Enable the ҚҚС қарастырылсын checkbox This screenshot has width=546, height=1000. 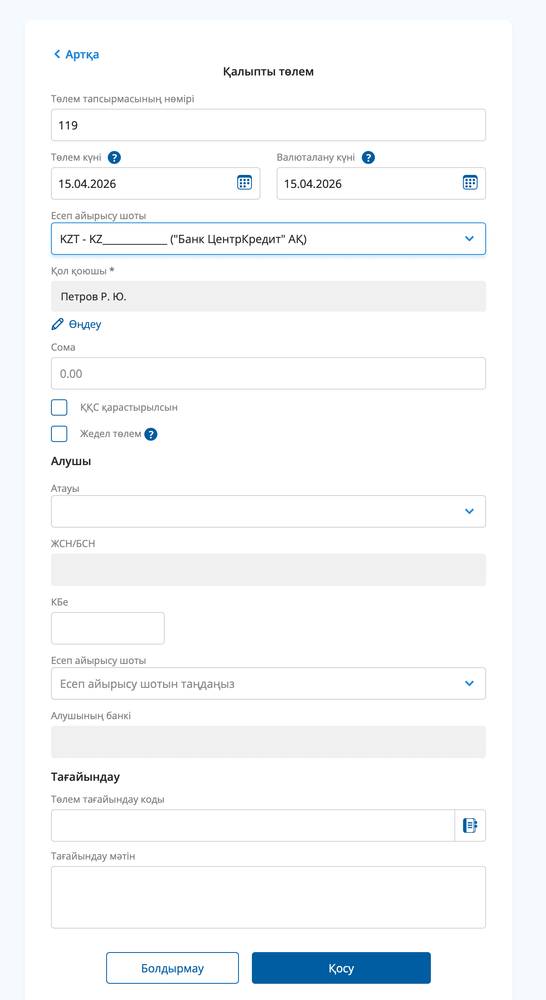pyautogui.click(x=59, y=408)
